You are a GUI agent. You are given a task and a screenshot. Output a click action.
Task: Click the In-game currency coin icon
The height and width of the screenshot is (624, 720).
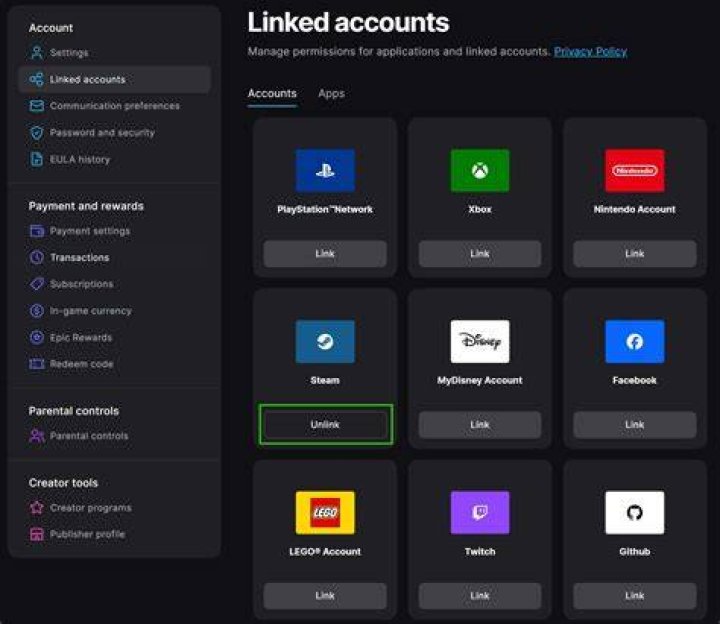(x=37, y=310)
